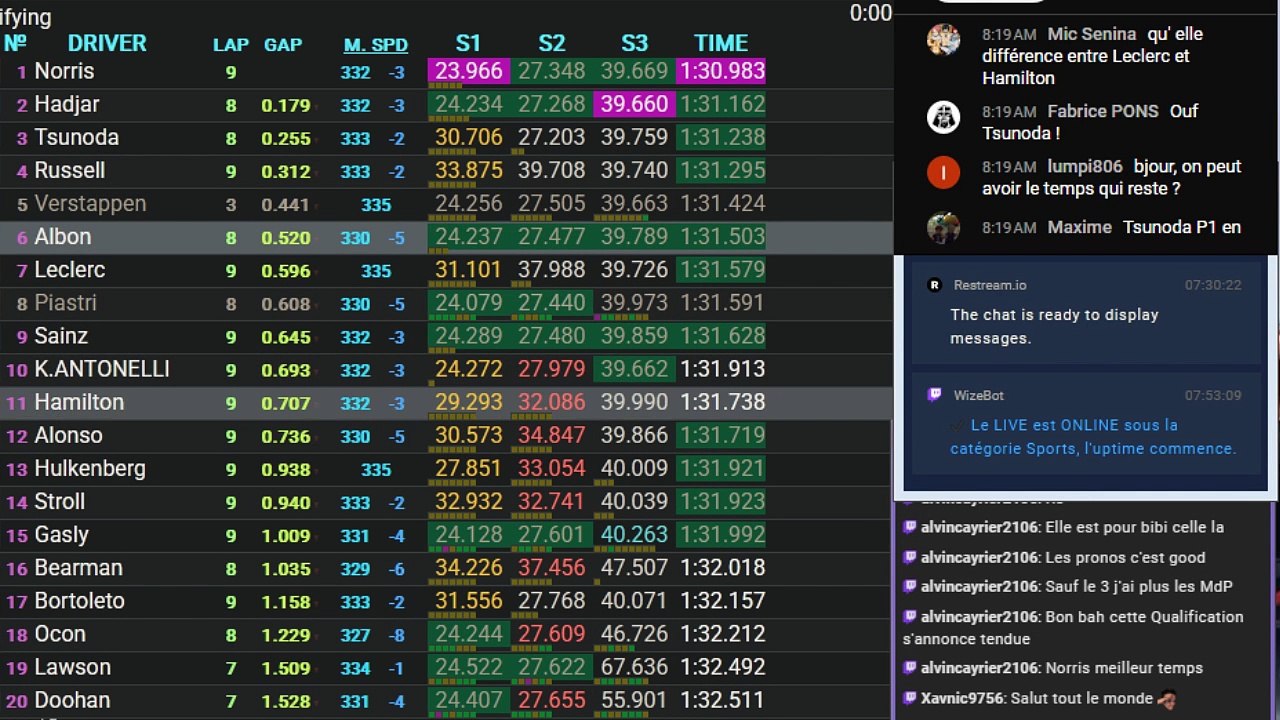Select driver K.ANTONELLI in the table
This screenshot has width=1280, height=720.
pyautogui.click(x=102, y=368)
